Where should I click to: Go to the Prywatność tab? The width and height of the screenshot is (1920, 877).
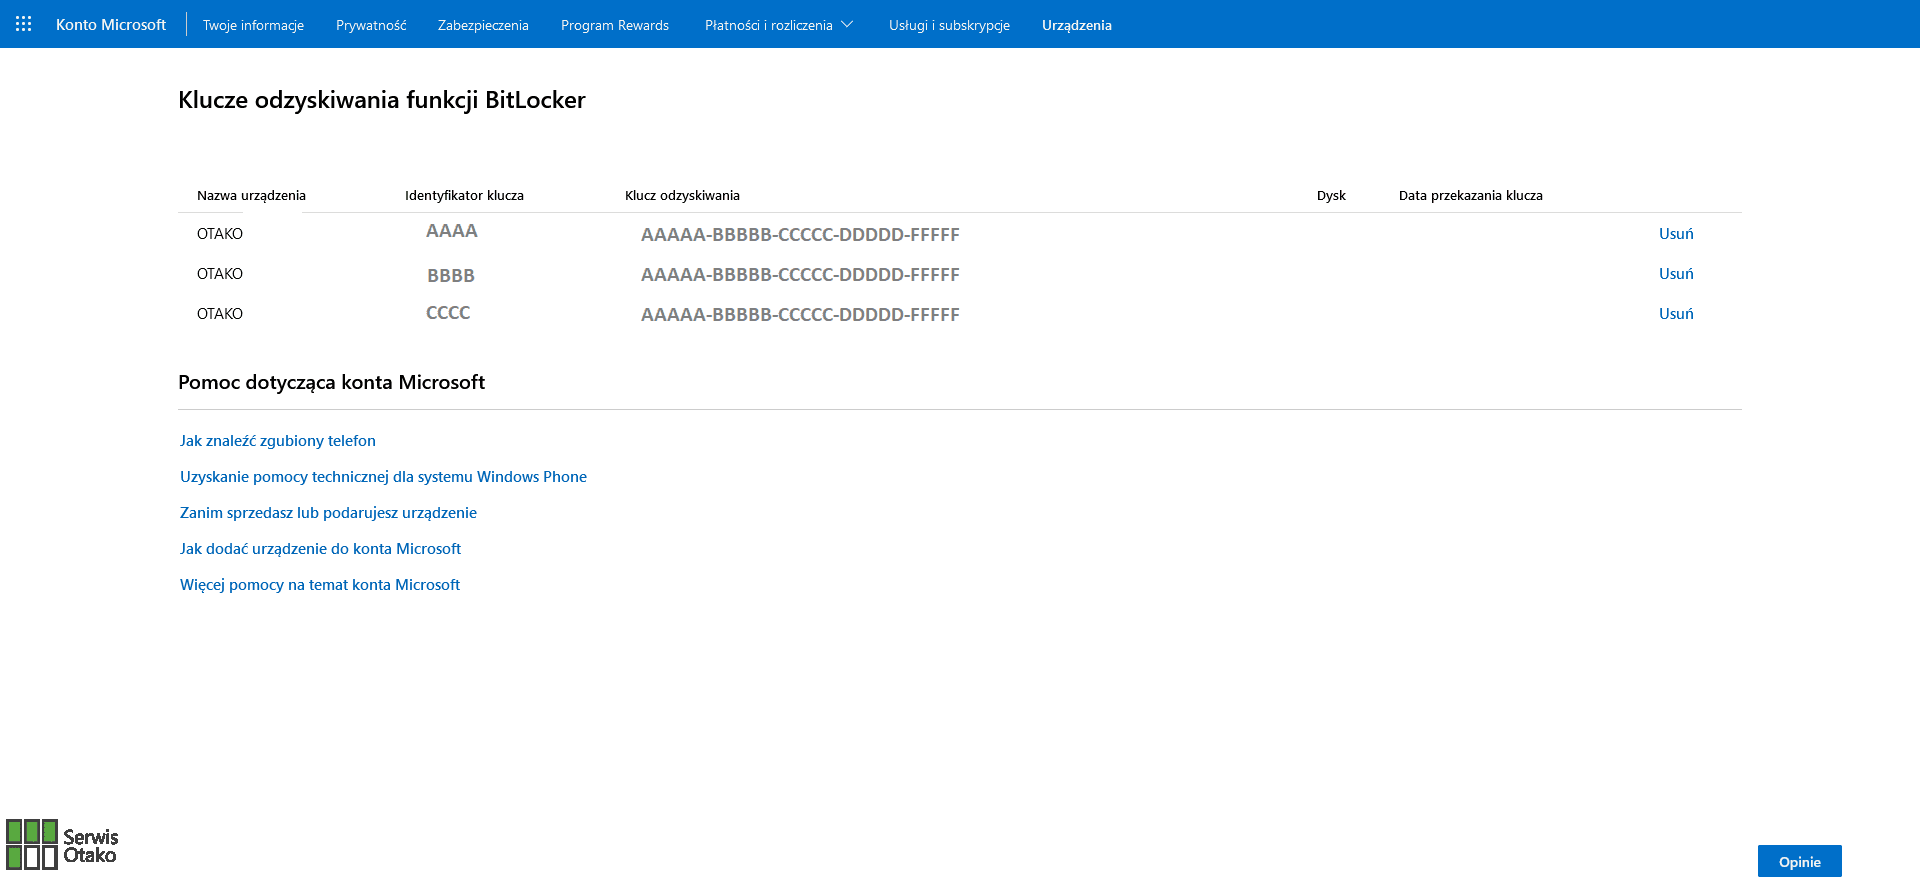pyautogui.click(x=371, y=25)
